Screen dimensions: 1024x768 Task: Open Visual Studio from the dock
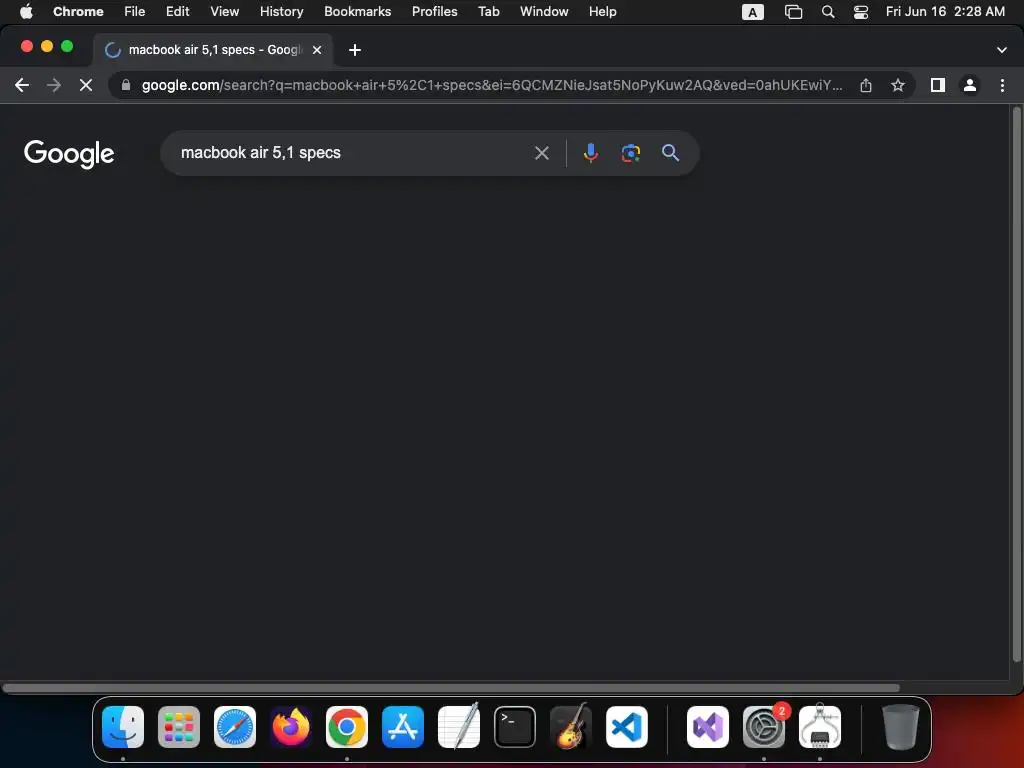pos(708,727)
